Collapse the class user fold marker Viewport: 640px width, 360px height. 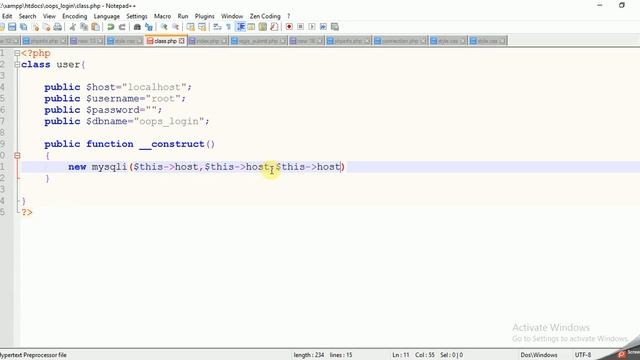[x=17, y=64]
